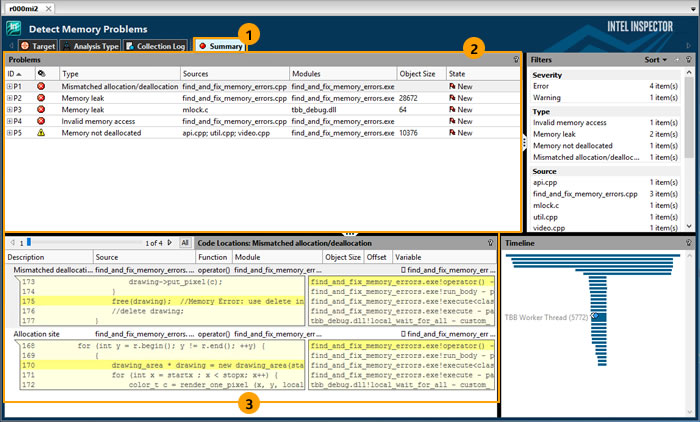Go to the Target tab
This screenshot has height=422, width=700.
(x=37, y=46)
